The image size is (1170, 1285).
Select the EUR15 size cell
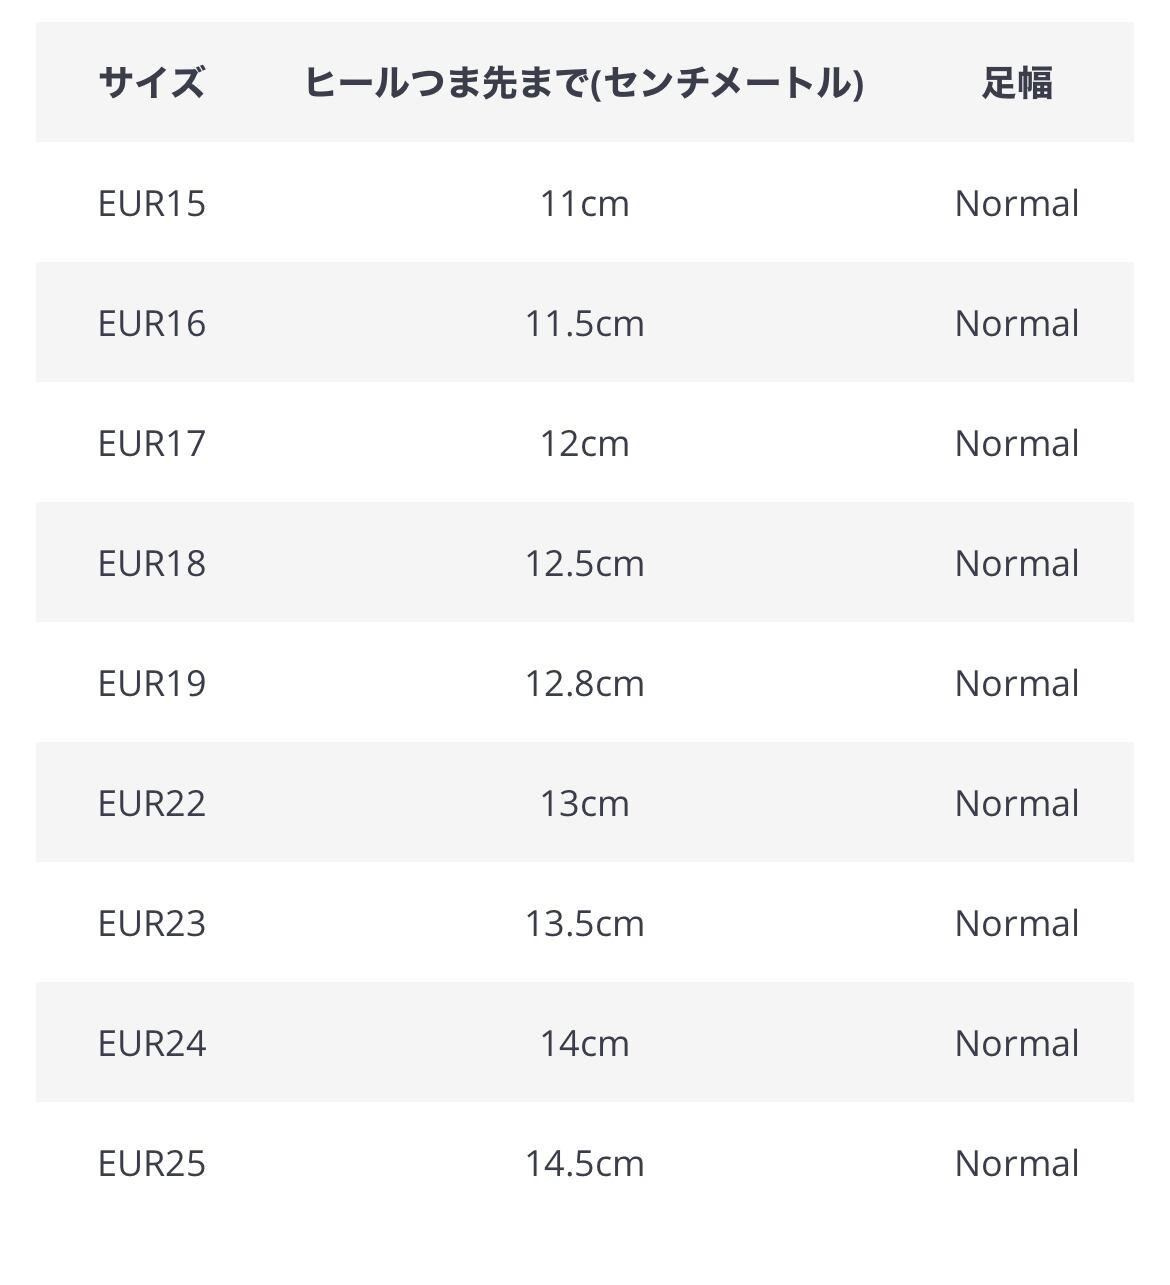(152, 203)
